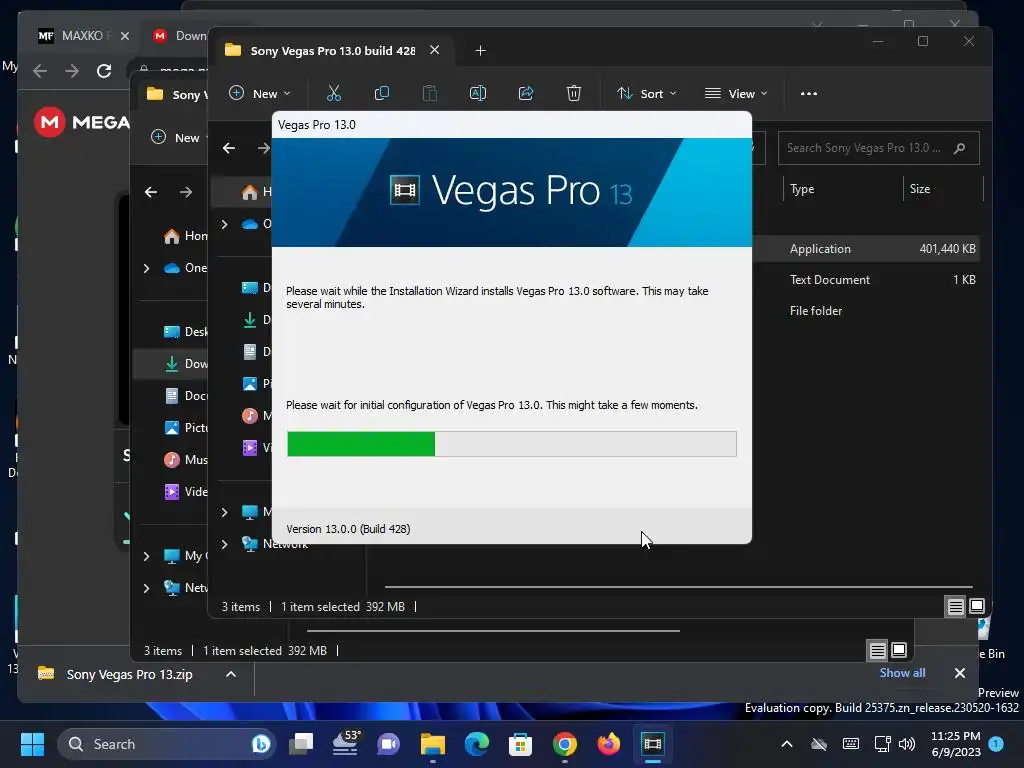Viewport: 1024px width, 768px height.
Task: Close the Sony Vegas Pro 13.0 build 428 tab
Action: [434, 50]
